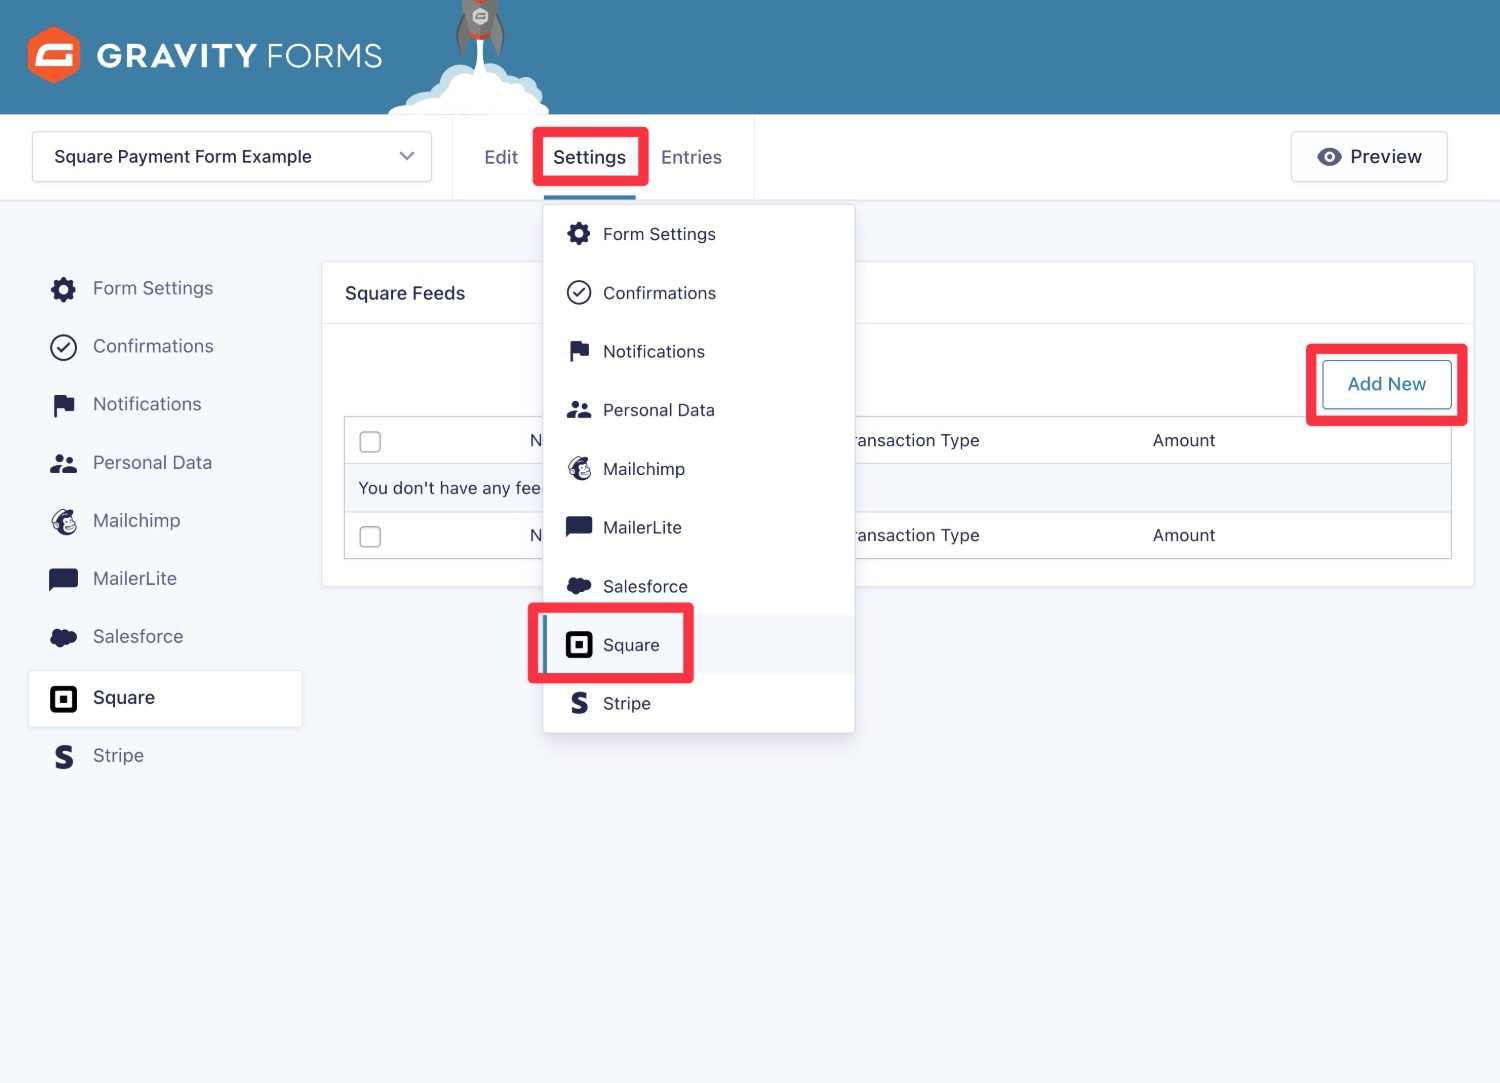Click the eye icon on Preview button
Viewport: 1500px width, 1083px height.
point(1329,157)
